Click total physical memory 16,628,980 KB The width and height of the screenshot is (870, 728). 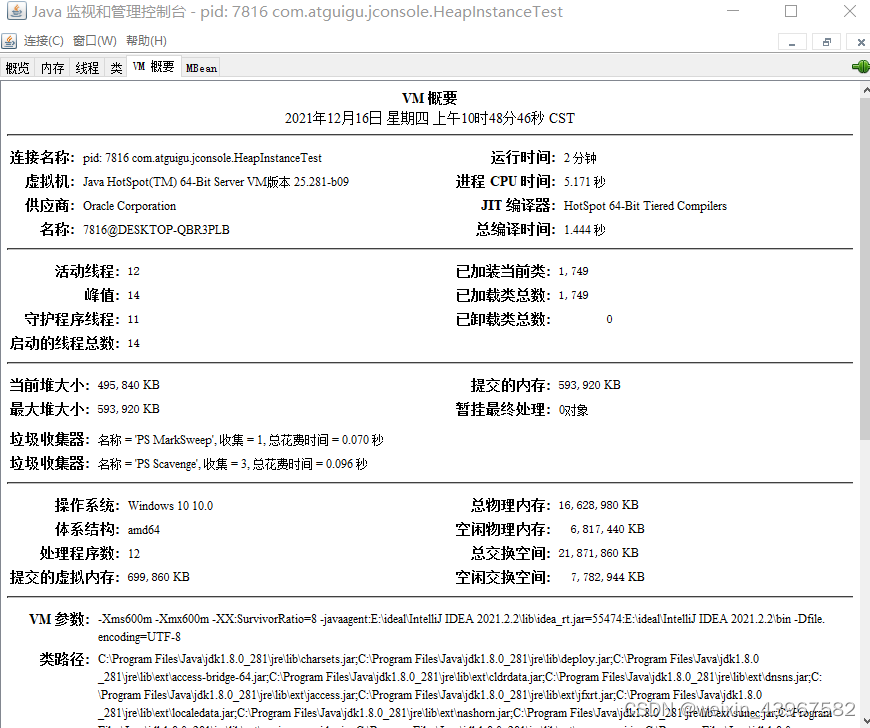[598, 505]
